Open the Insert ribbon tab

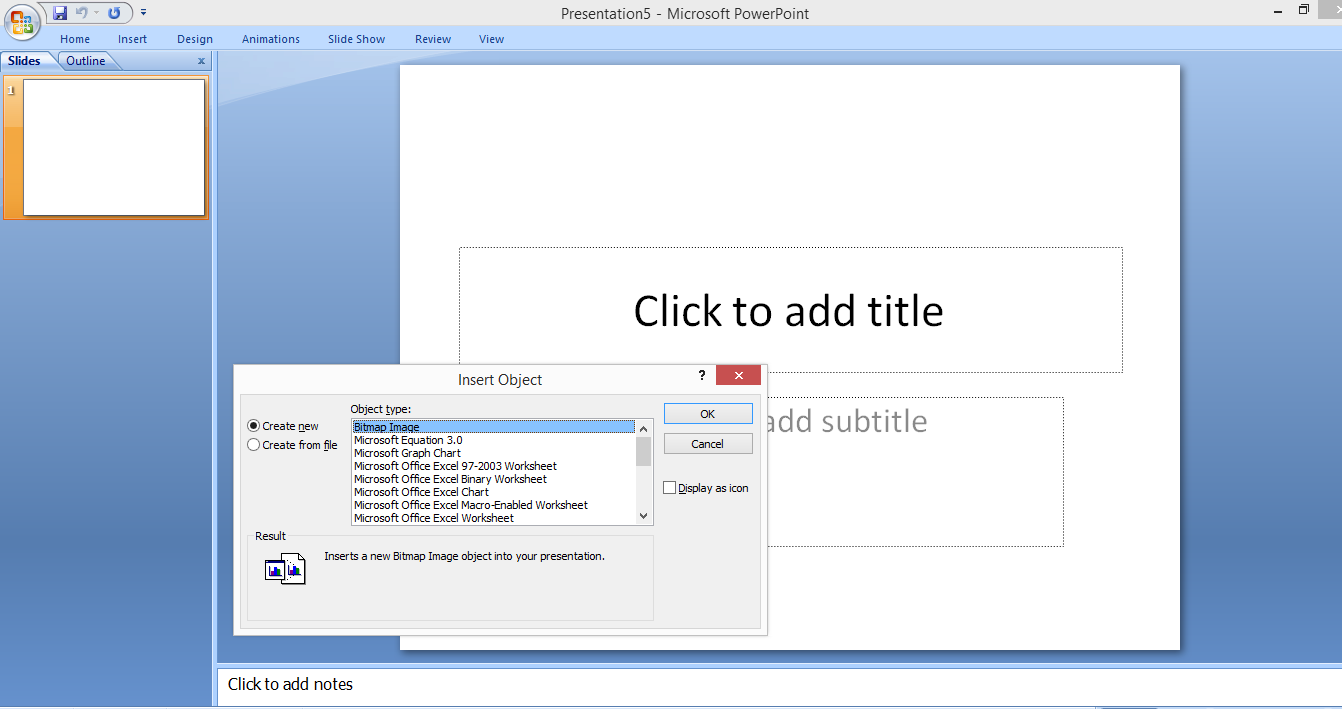[x=132, y=39]
